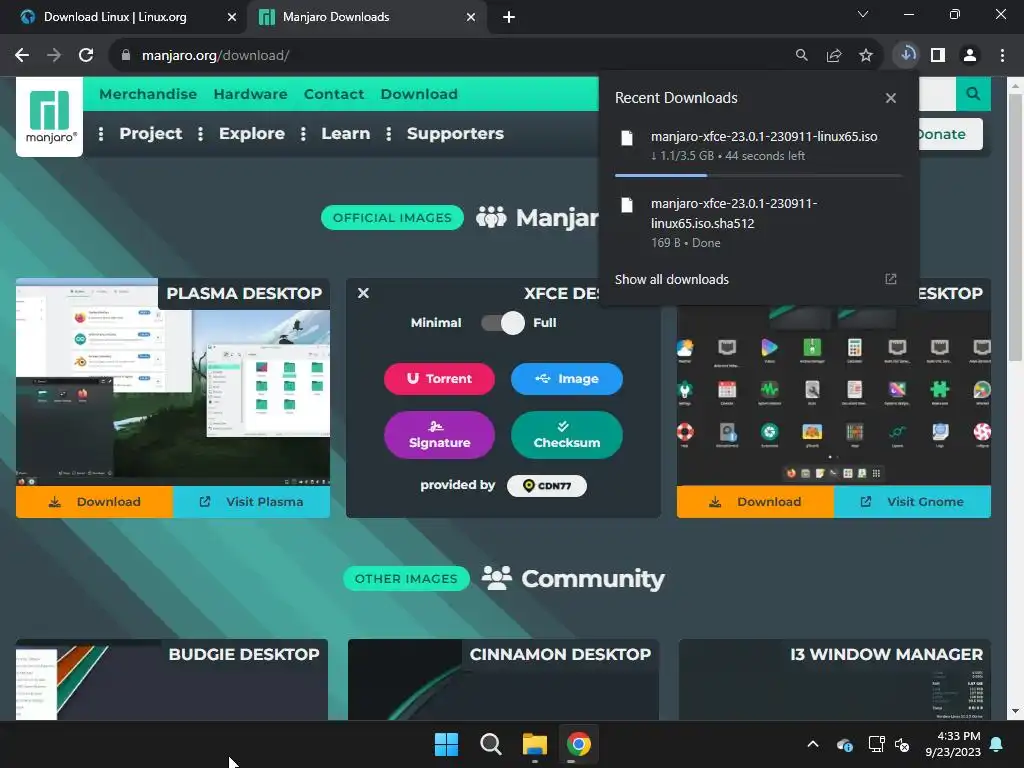Open the Chrome profile icon
This screenshot has width=1024, height=768.
coord(970,56)
